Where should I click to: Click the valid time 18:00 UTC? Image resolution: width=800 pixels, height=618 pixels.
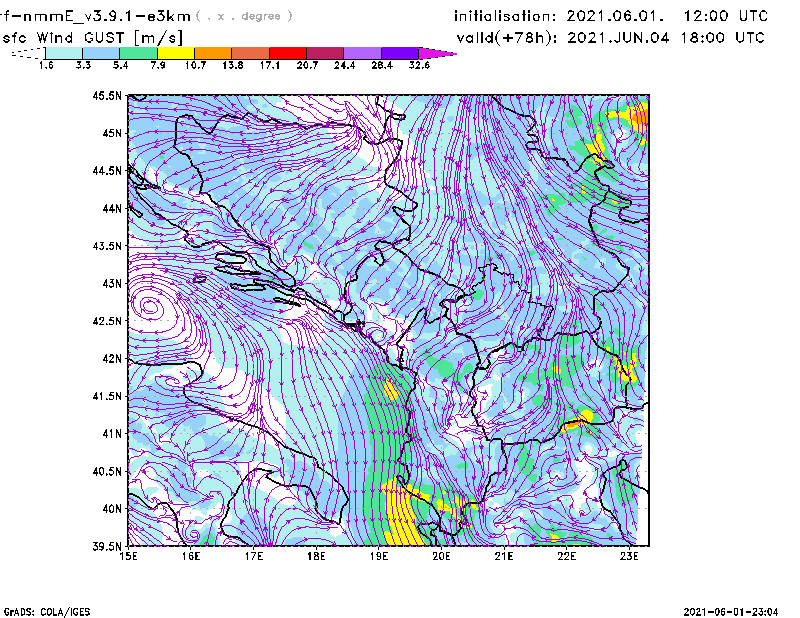[723, 38]
